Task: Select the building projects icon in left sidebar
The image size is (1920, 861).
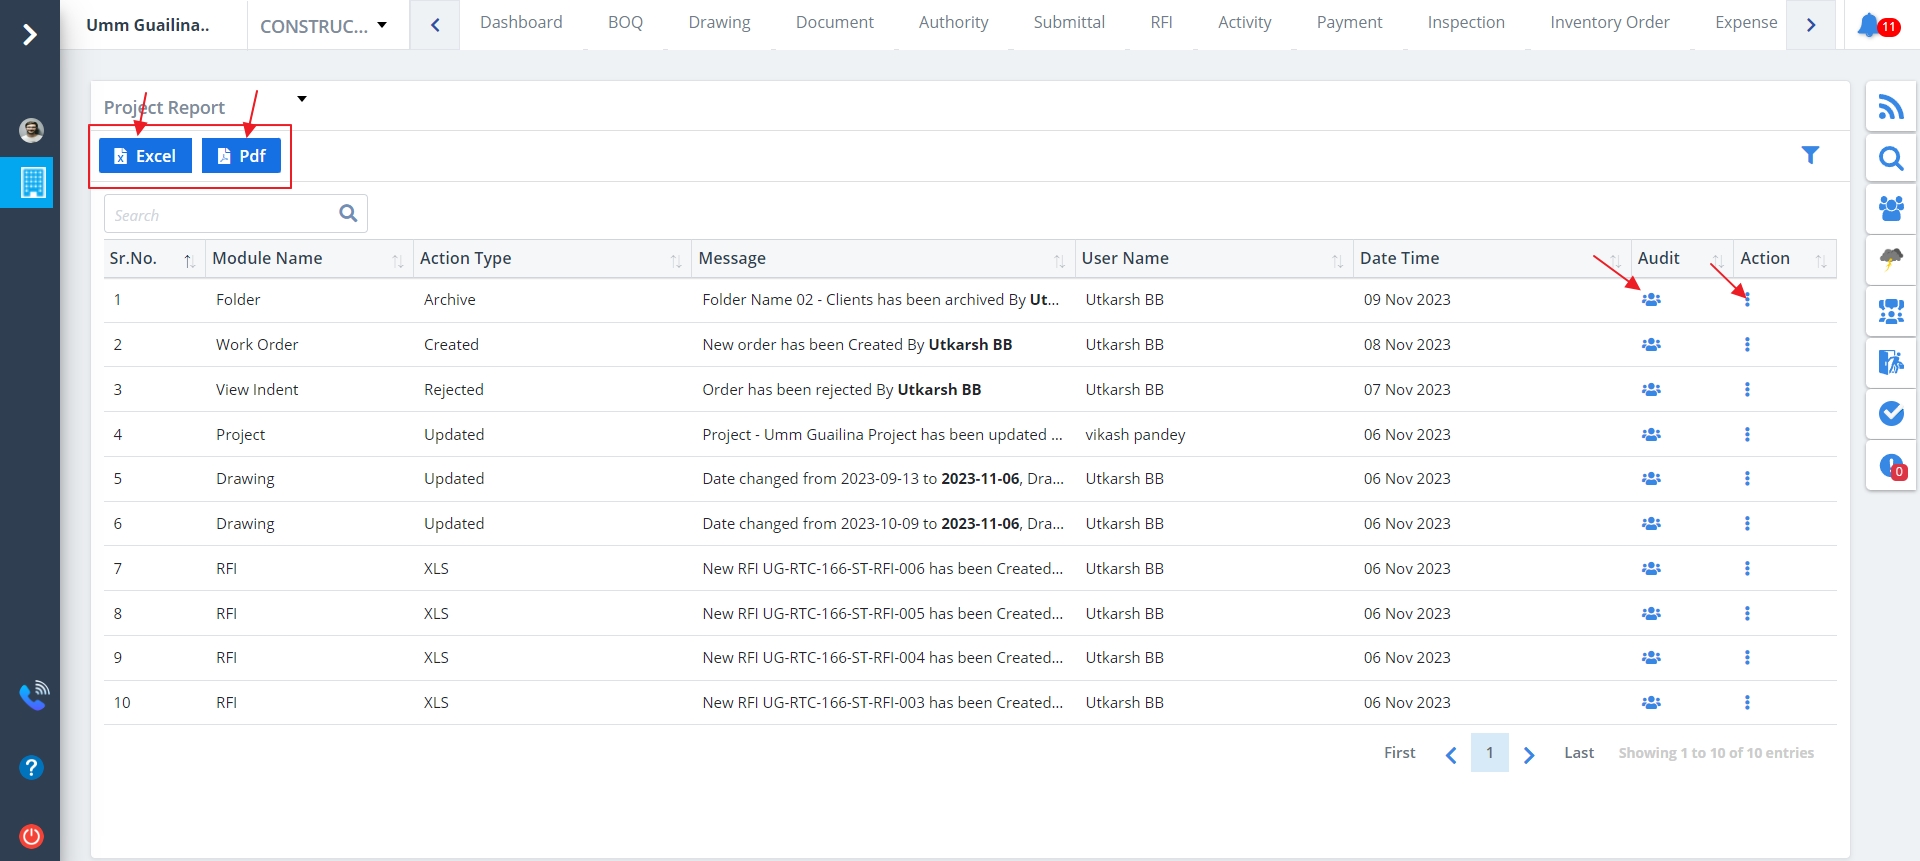Action: point(32,182)
